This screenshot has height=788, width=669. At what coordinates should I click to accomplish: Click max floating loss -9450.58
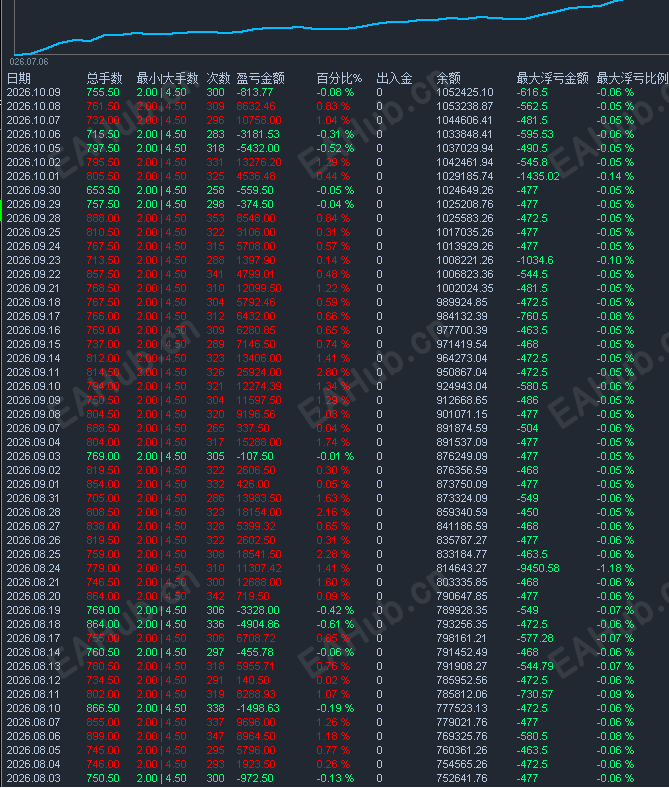pos(538,568)
